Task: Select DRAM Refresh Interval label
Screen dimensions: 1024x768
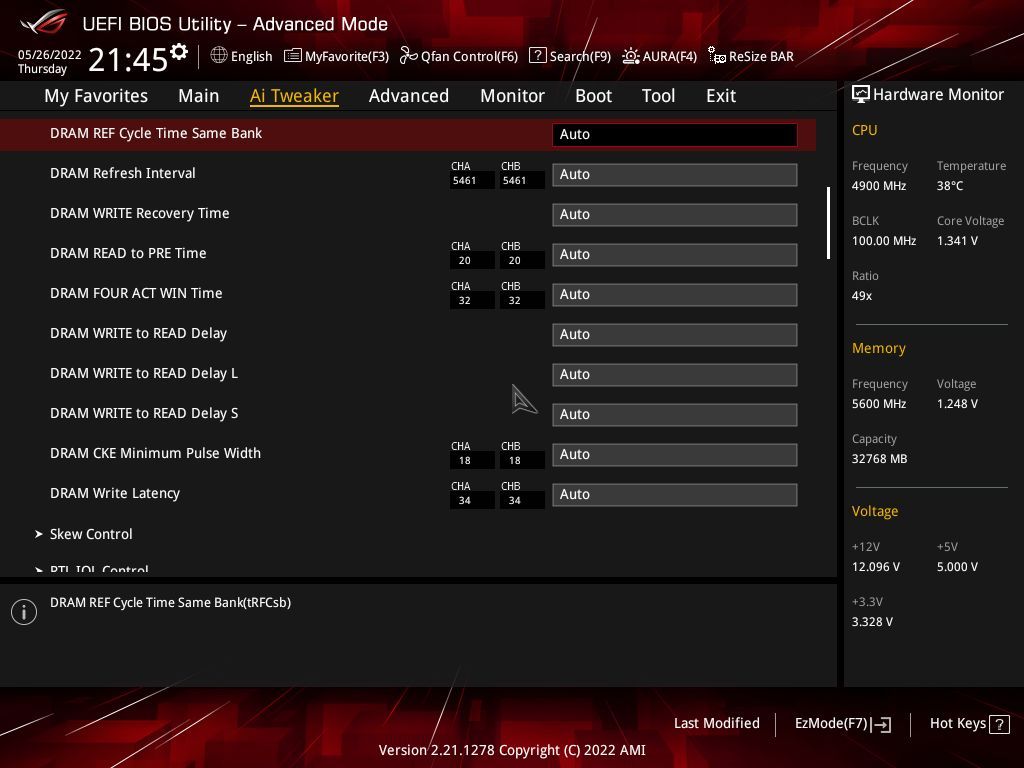Action: 123,173
